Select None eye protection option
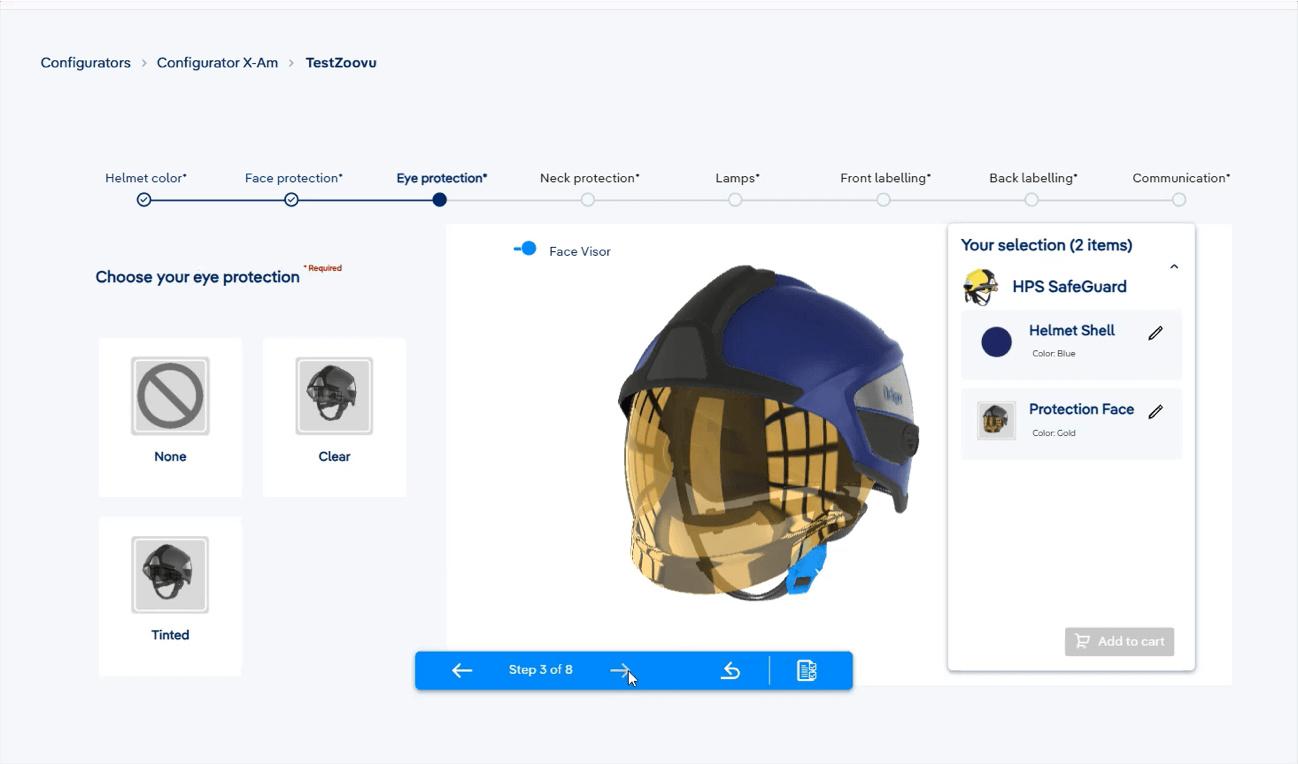The height and width of the screenshot is (764, 1298). [x=170, y=411]
